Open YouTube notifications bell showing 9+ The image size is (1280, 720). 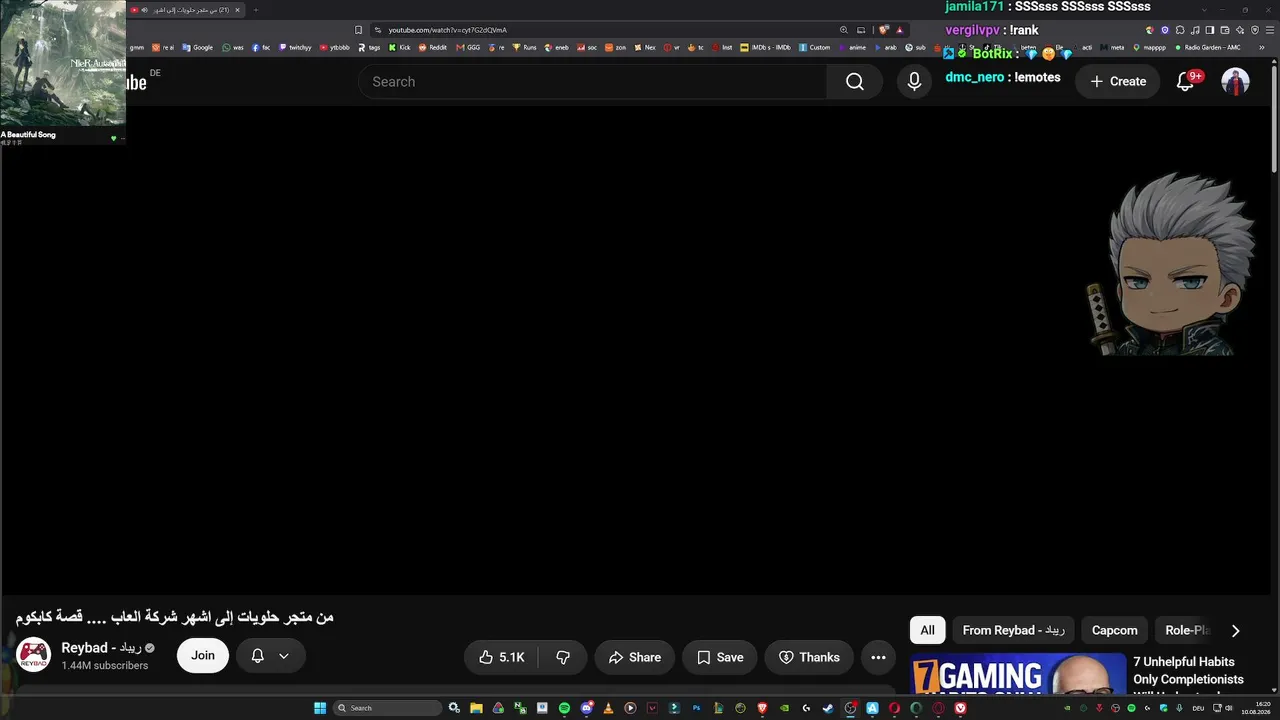1186,82
